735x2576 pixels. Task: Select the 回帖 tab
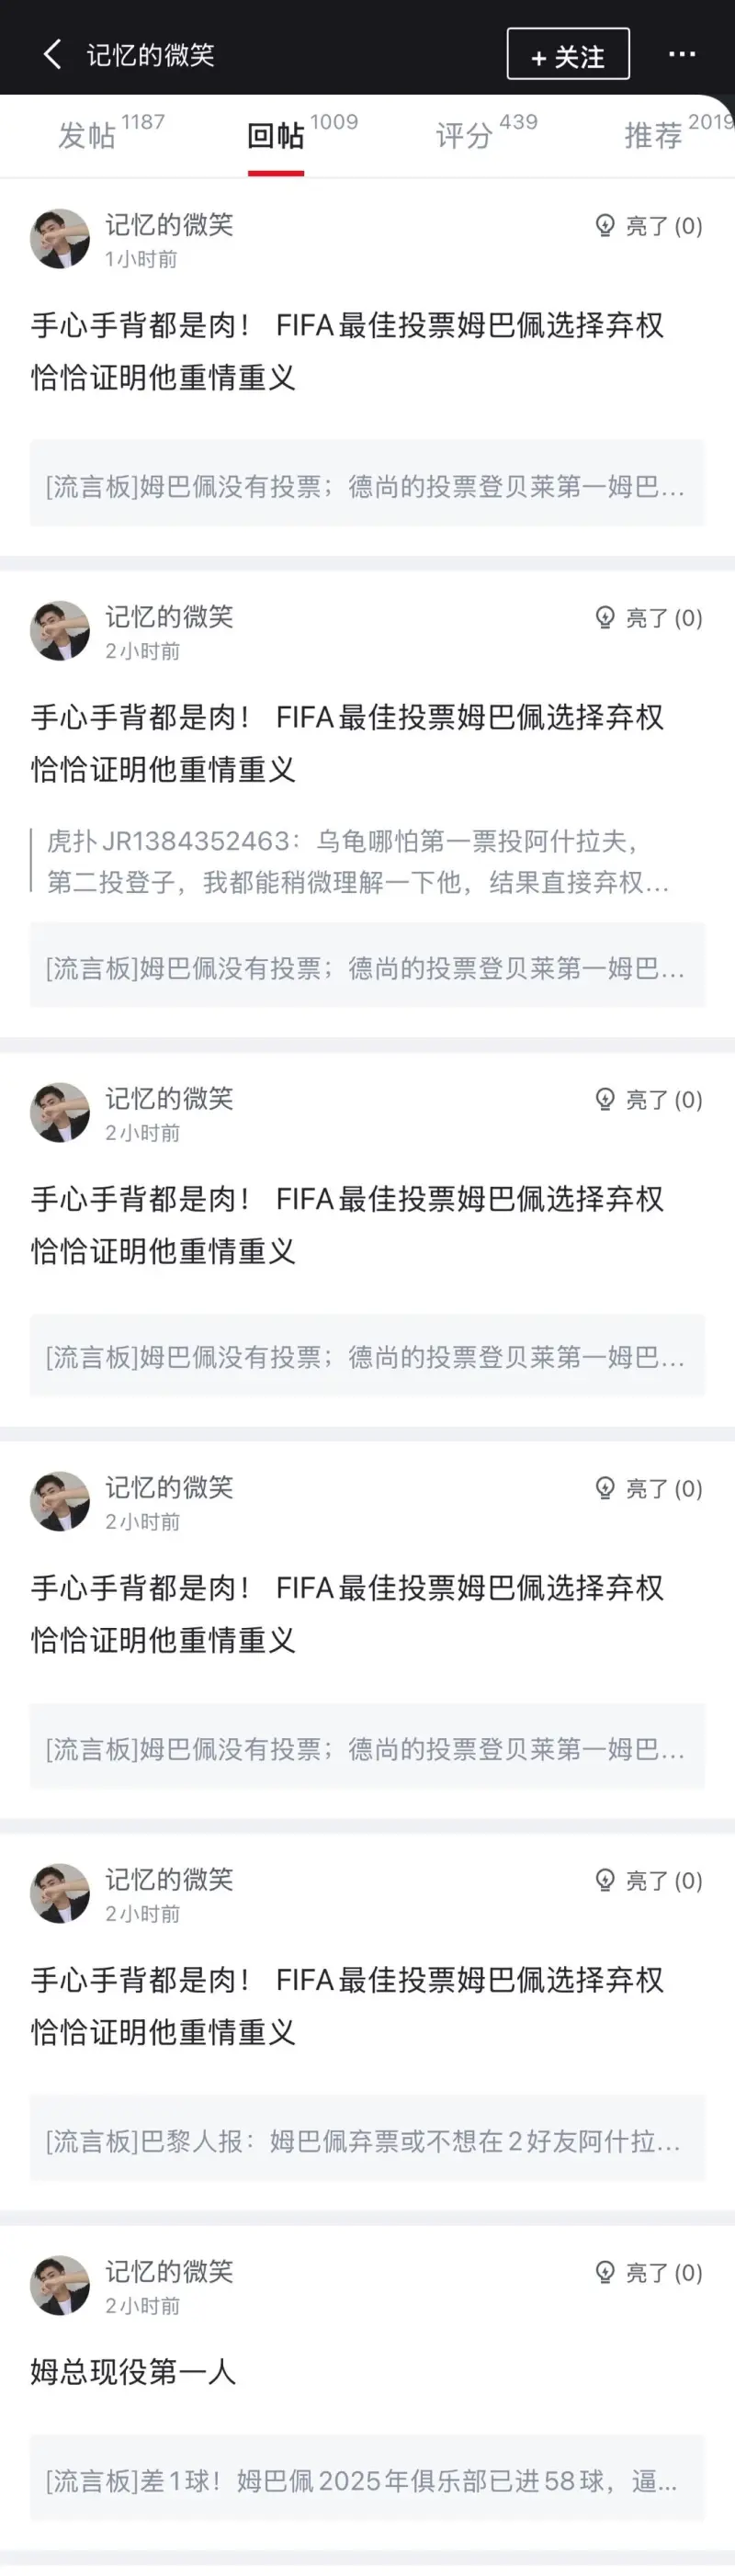click(276, 134)
